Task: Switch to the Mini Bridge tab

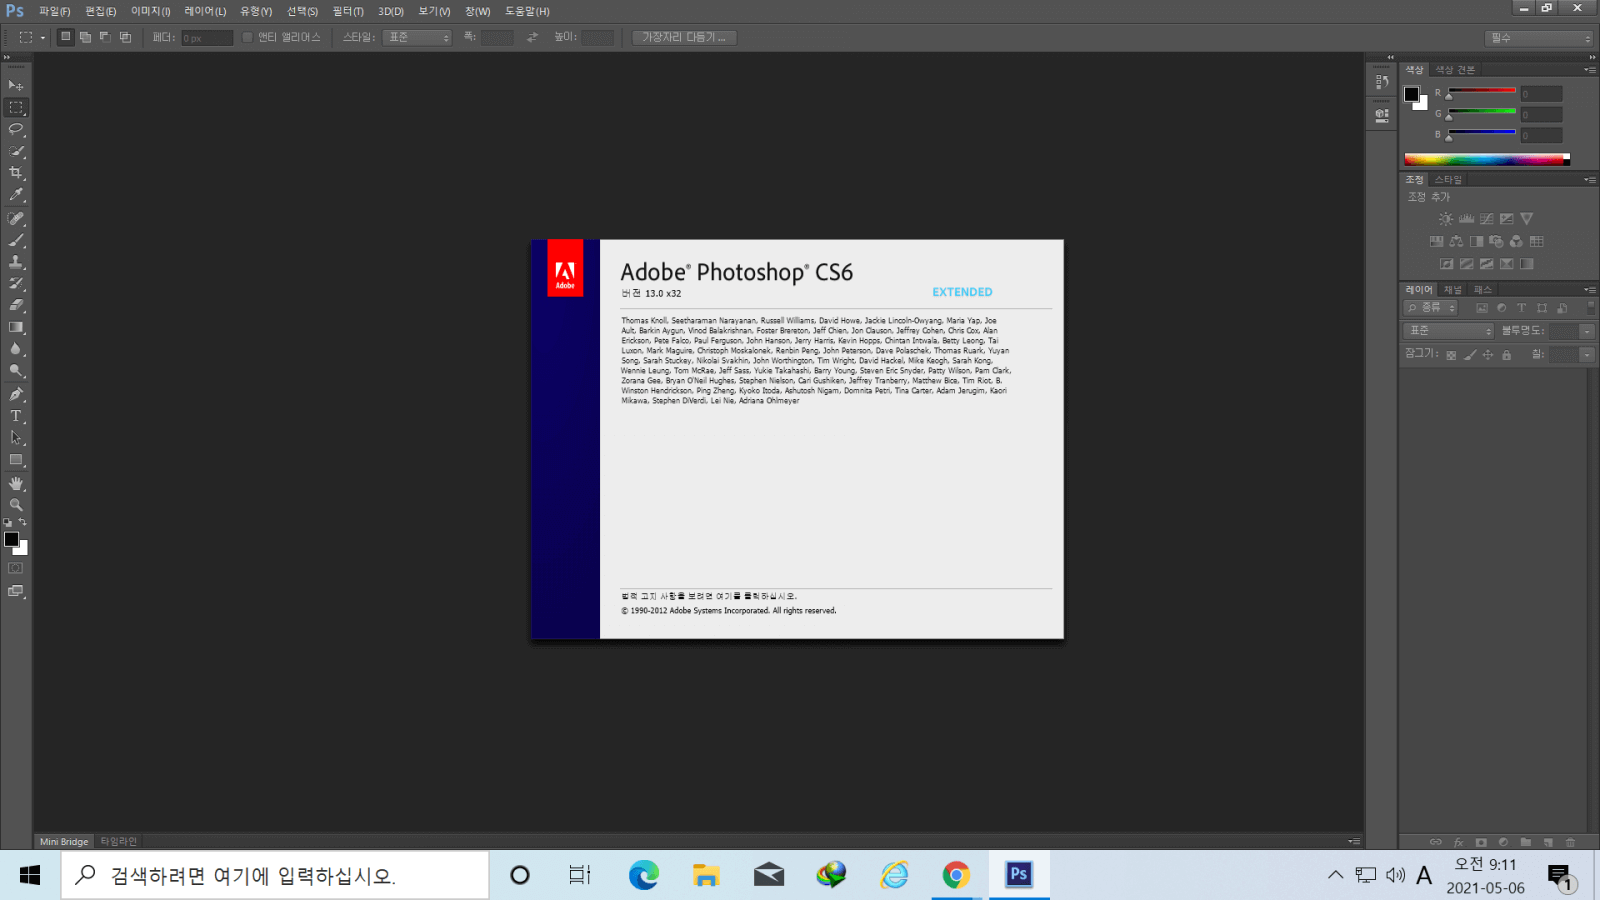Action: (x=64, y=842)
